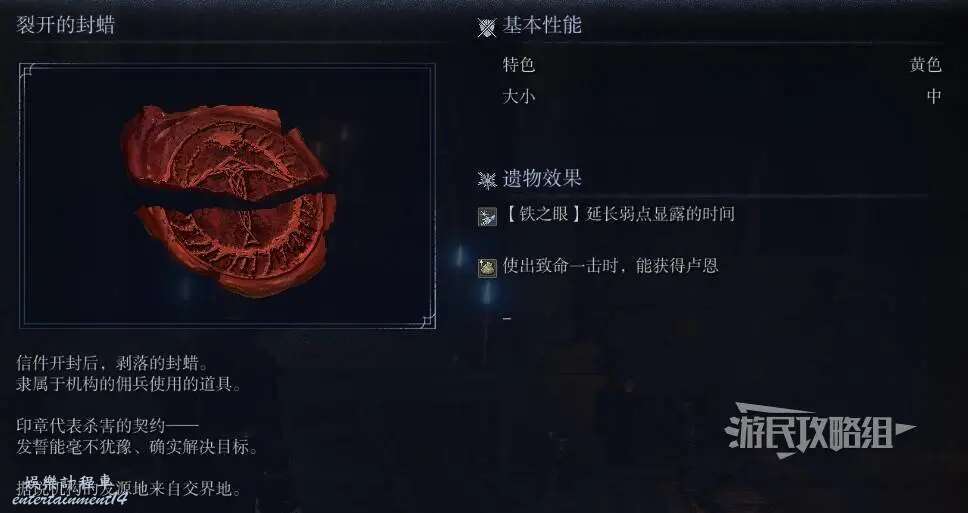Click the description line 印章代表杀害的契约
The width and height of the screenshot is (968, 513).
107,426
